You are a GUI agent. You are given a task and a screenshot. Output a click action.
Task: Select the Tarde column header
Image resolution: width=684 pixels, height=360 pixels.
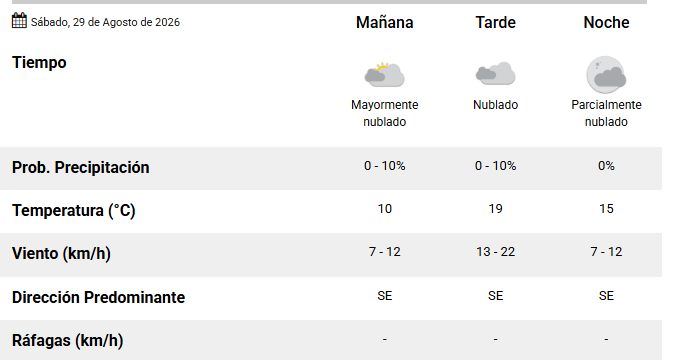(496, 22)
